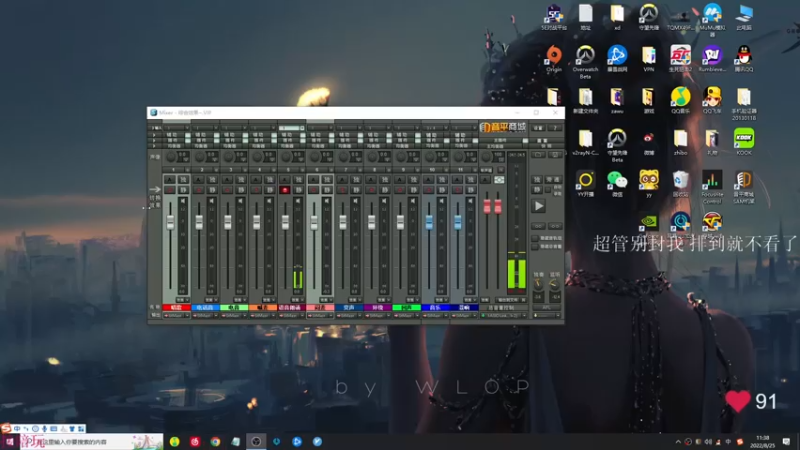Click the monitor icon next to the folder button
Screen dimensions: 800x450
pos(555,155)
